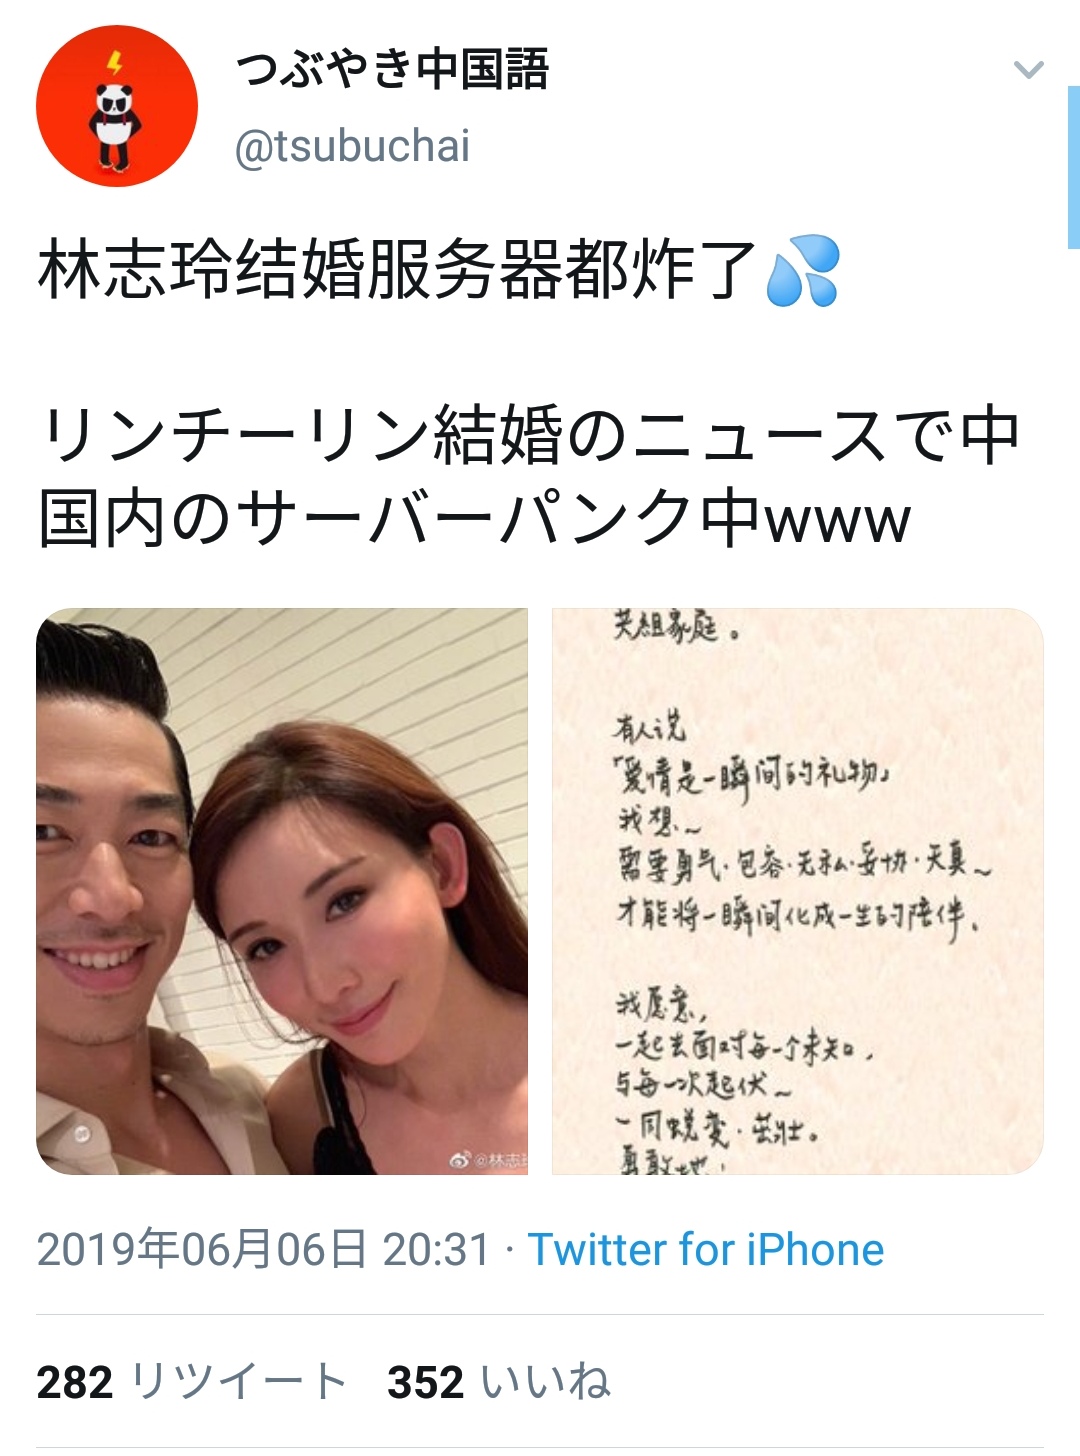
Task: Tap the 2019年06月06日 20:31 timestamp
Action: [263, 1250]
